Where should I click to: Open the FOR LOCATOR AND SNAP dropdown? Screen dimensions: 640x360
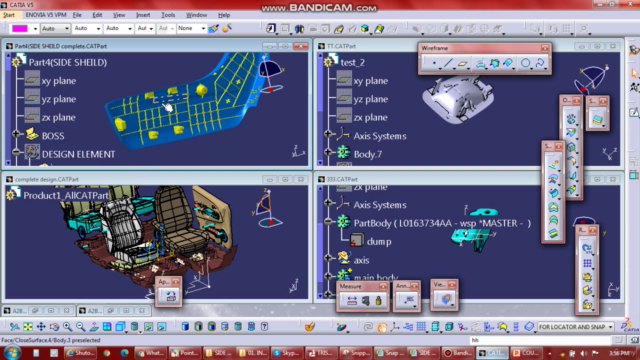point(611,327)
